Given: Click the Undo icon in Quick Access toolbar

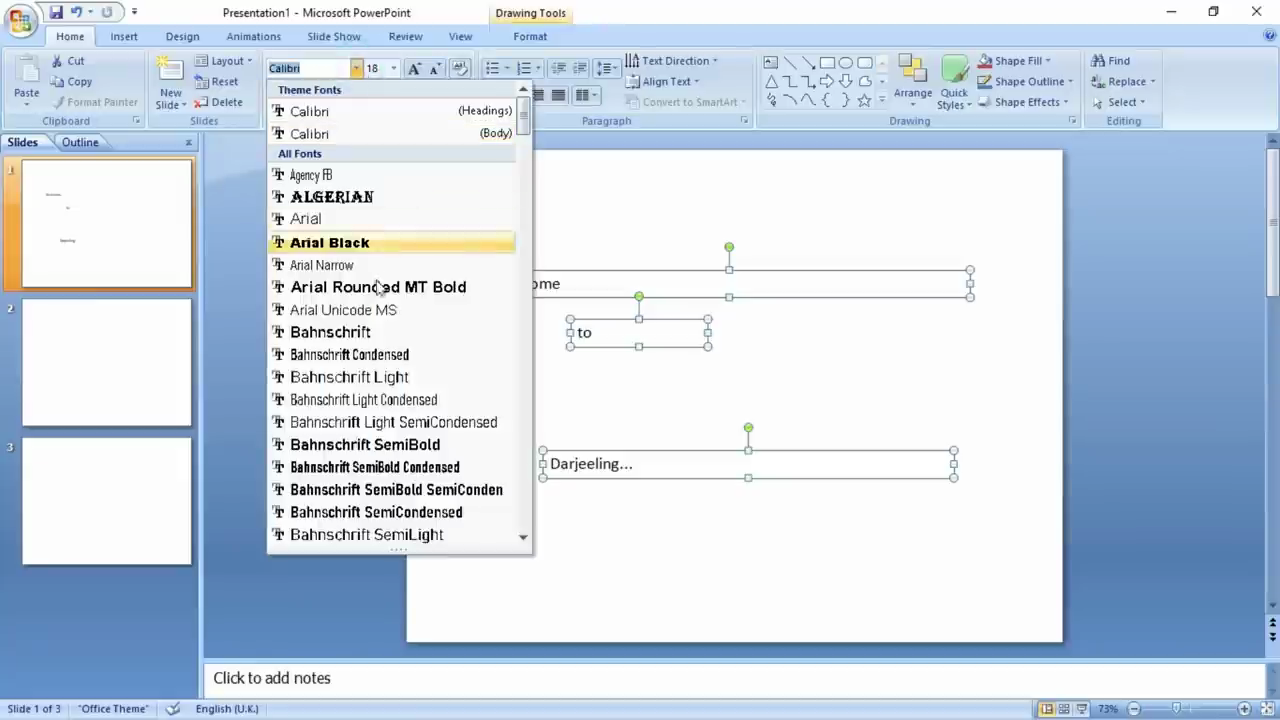Looking at the screenshot, I should click(77, 13).
